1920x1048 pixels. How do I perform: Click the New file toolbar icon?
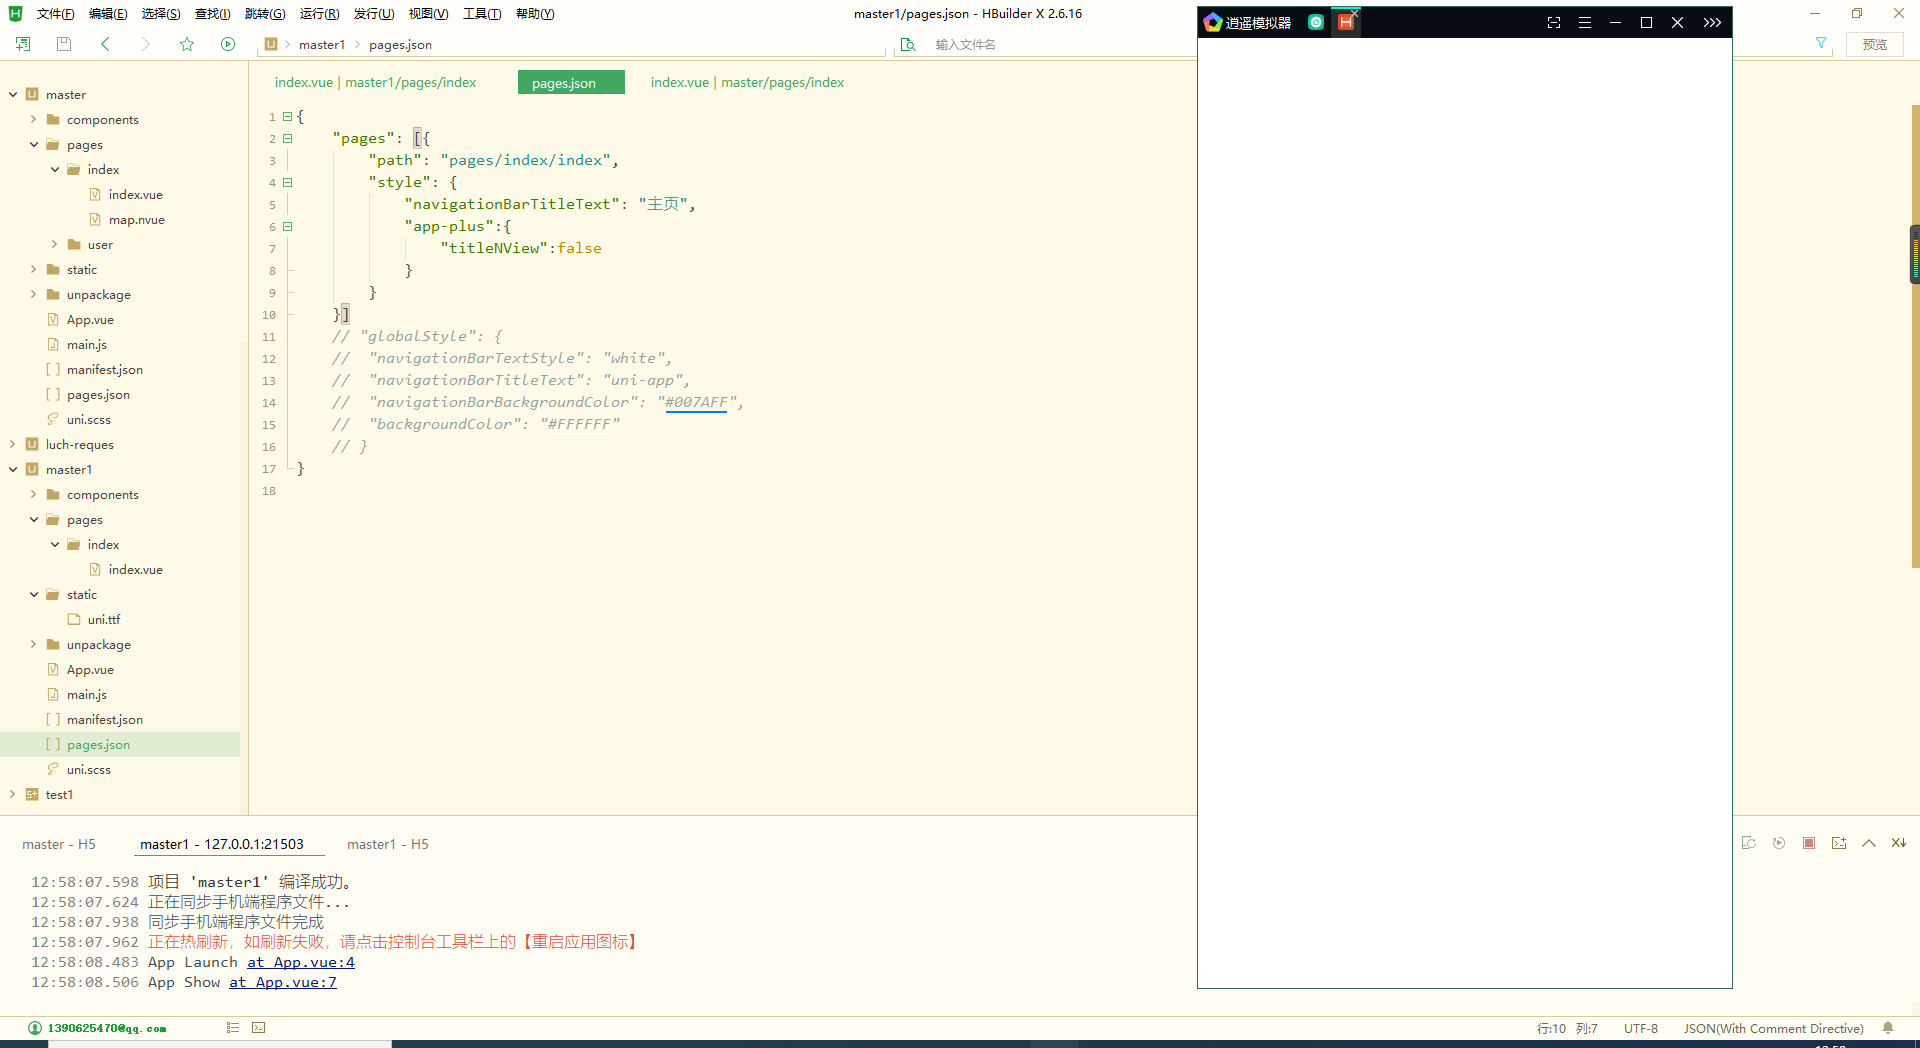tap(23, 44)
